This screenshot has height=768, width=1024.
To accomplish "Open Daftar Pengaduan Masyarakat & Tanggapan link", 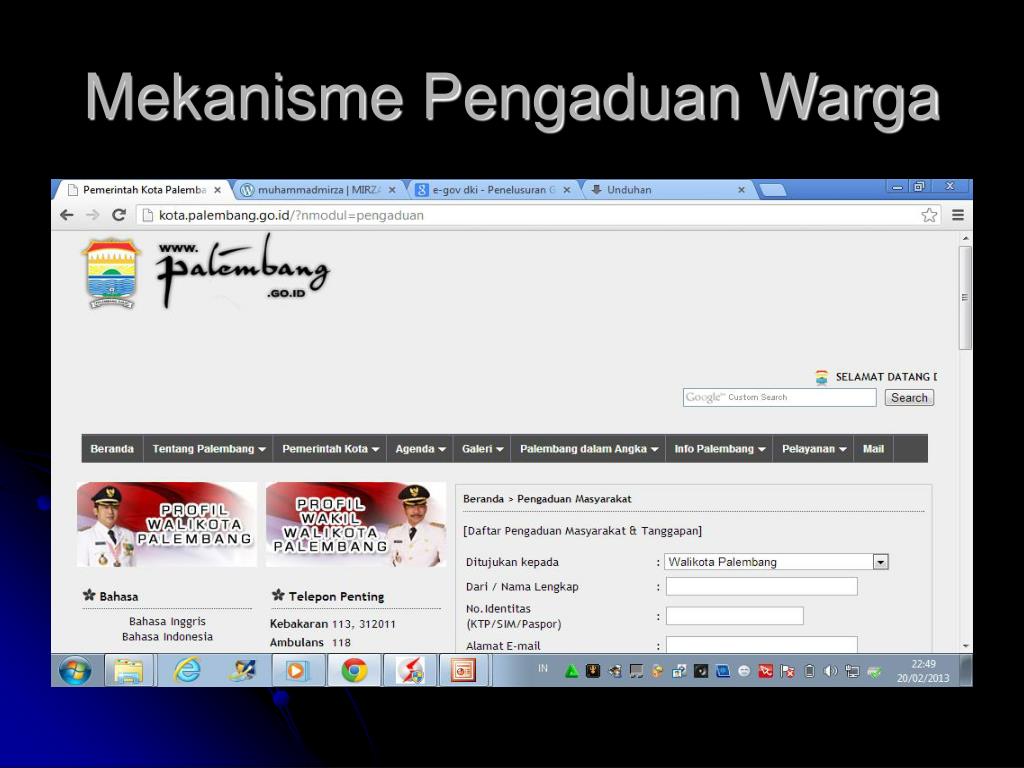I will (583, 531).
